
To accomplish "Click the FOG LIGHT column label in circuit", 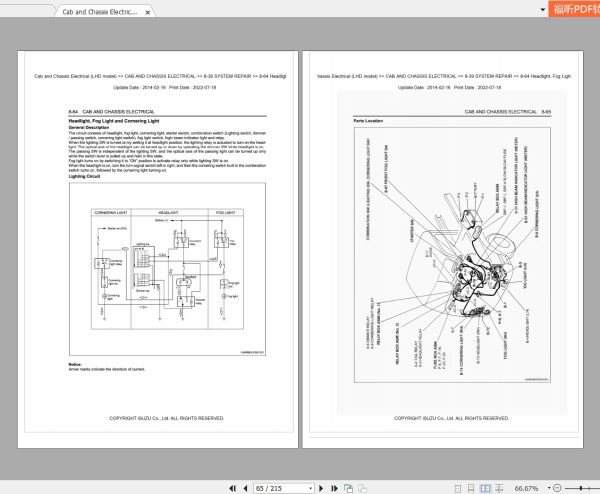I will pos(225,212).
